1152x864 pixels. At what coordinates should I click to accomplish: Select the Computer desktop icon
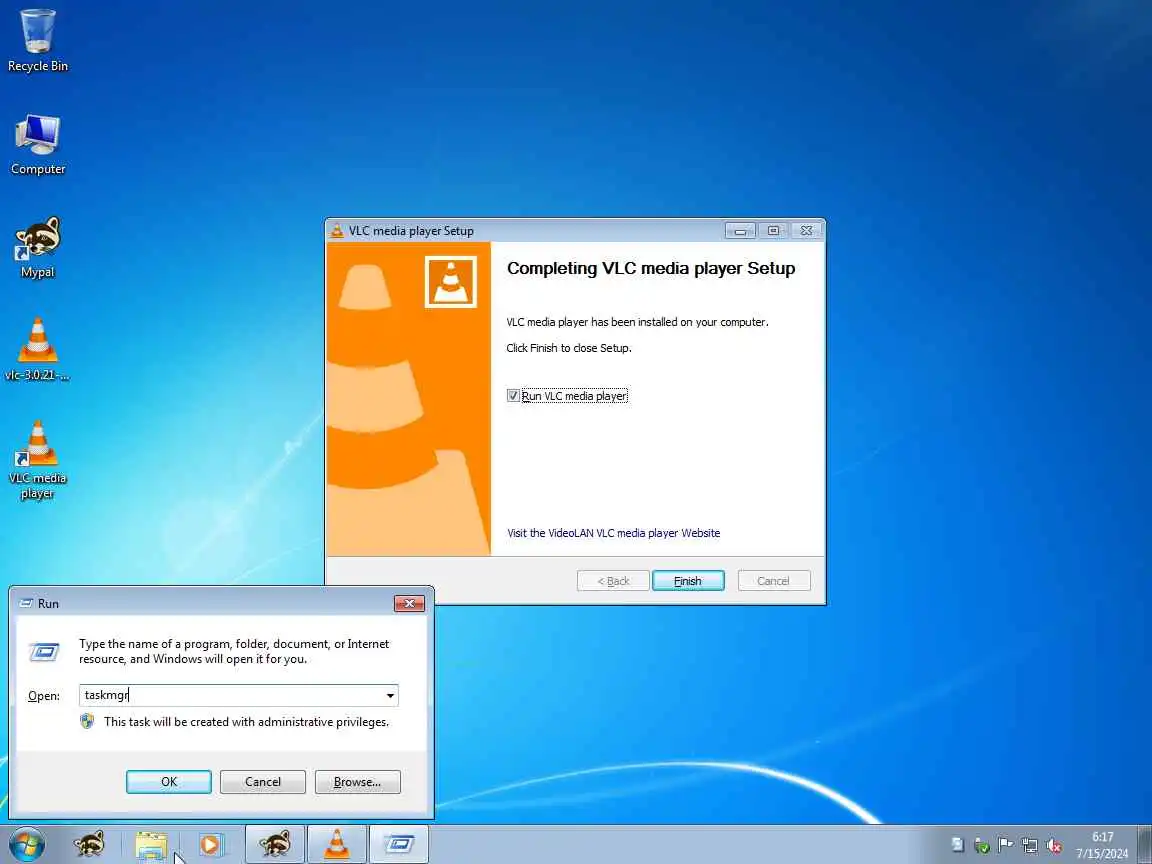(37, 145)
